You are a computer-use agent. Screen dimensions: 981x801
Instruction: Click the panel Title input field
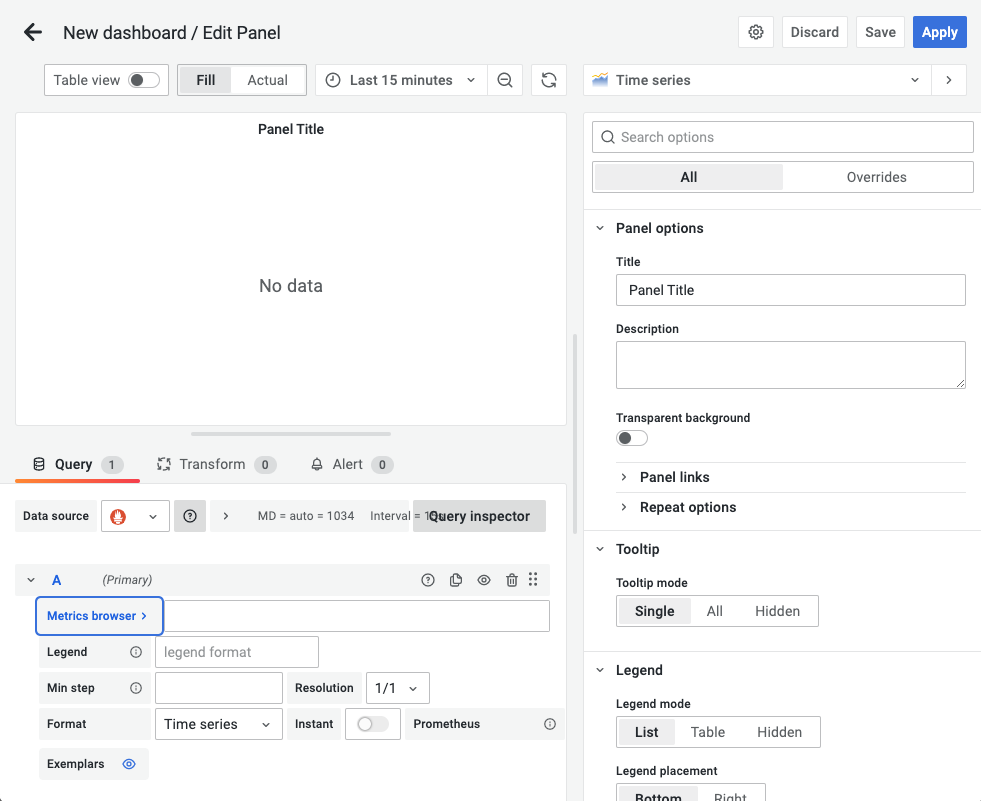click(791, 290)
